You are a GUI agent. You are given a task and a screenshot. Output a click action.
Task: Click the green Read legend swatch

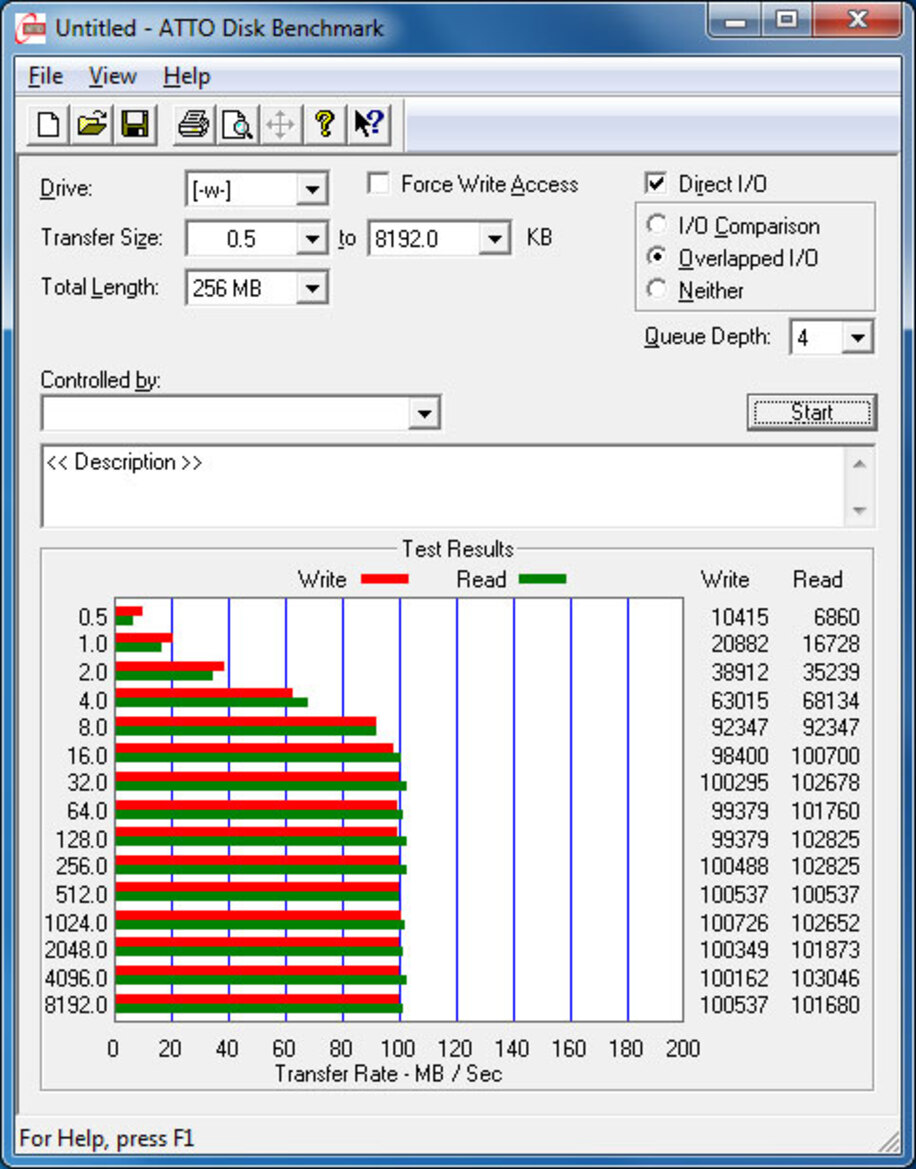click(x=542, y=579)
